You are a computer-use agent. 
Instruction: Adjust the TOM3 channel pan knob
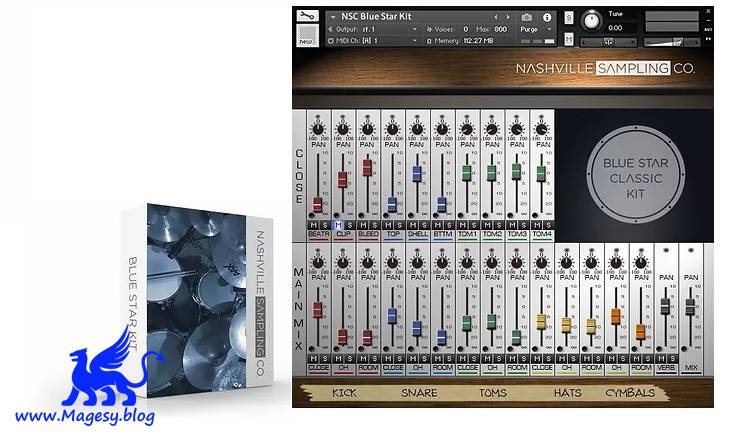point(517,129)
